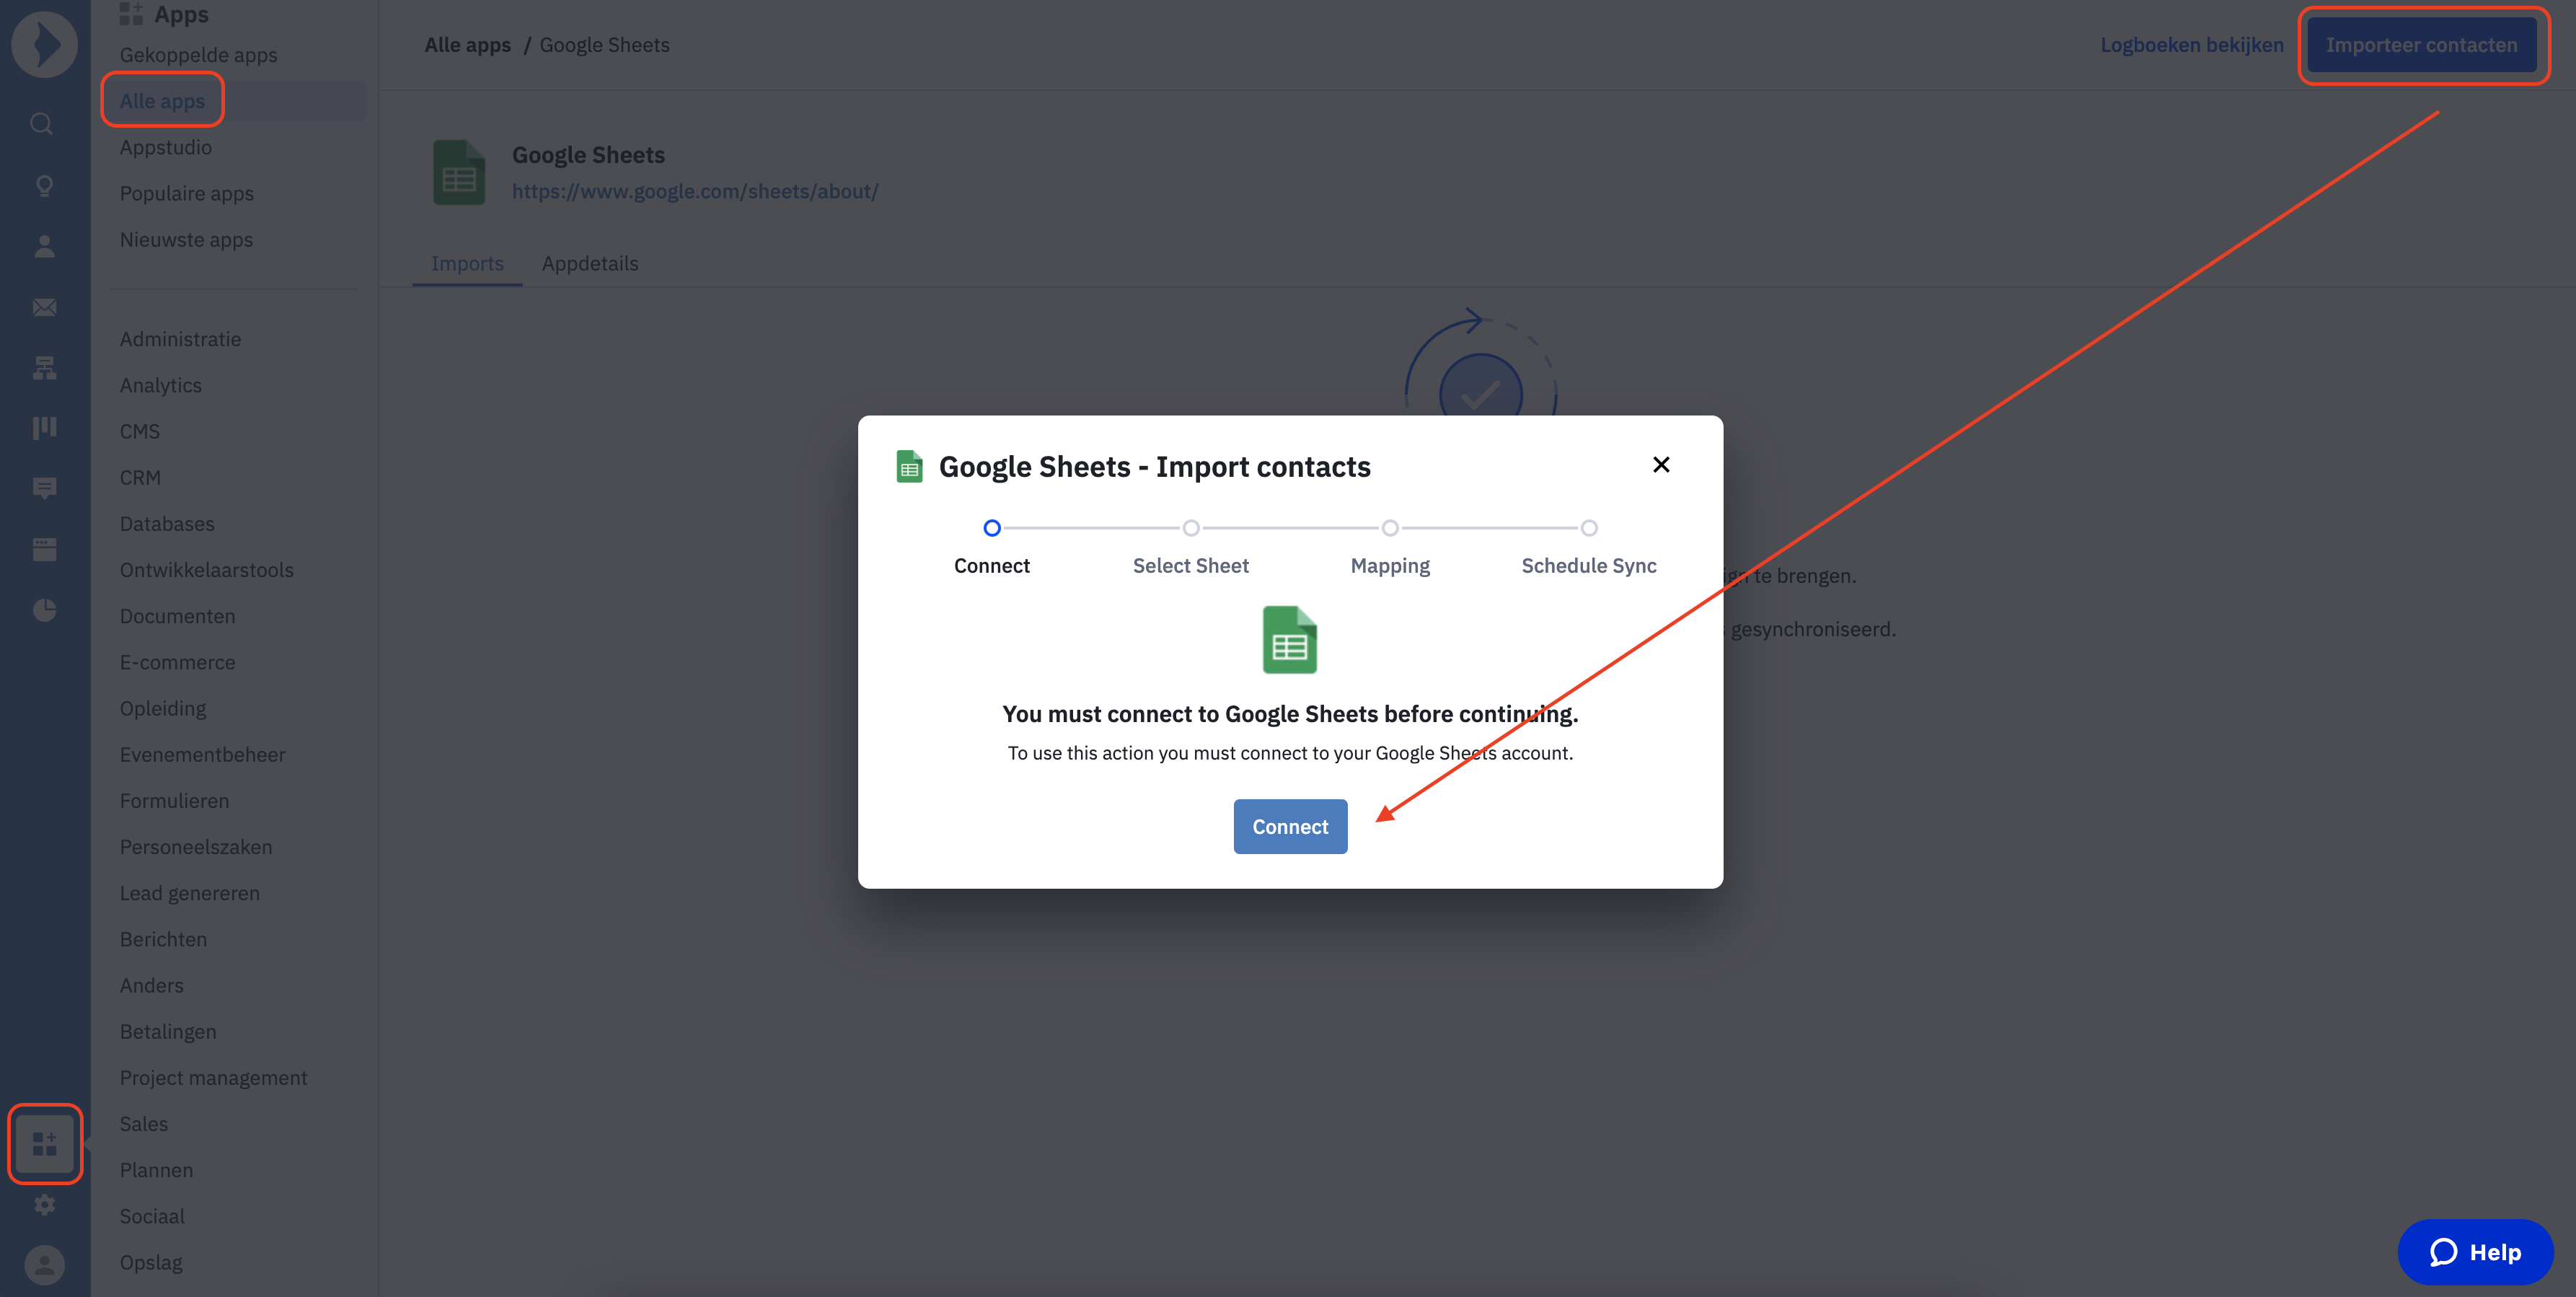The image size is (2576, 1297).
Task: Open Gekoppelde apps menu item
Action: point(198,55)
